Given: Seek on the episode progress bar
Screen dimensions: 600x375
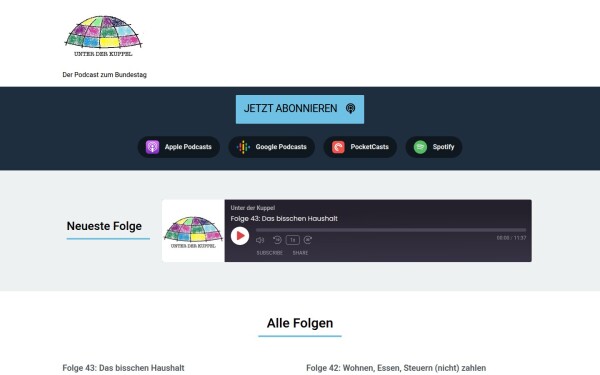Looking at the screenshot, I should point(391,230).
